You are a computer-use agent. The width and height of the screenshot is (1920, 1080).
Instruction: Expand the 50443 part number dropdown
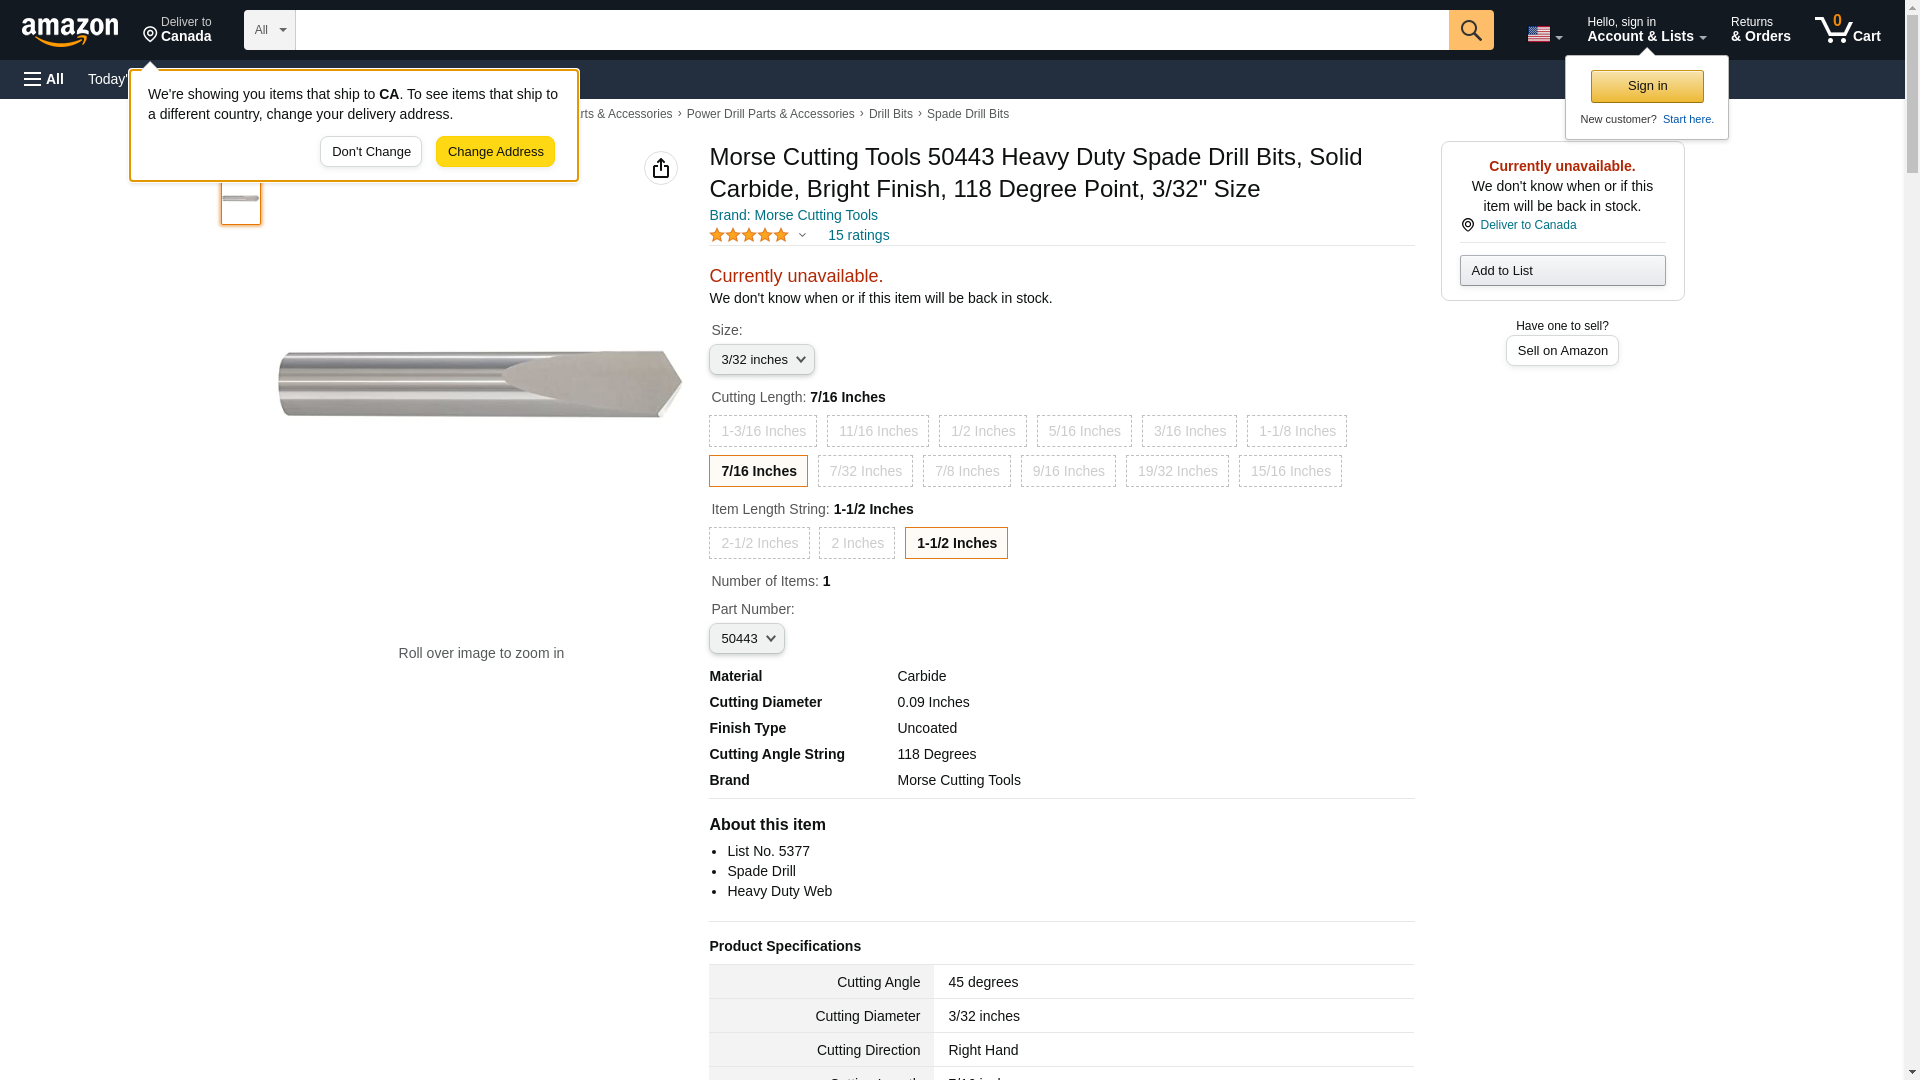pos(746,638)
